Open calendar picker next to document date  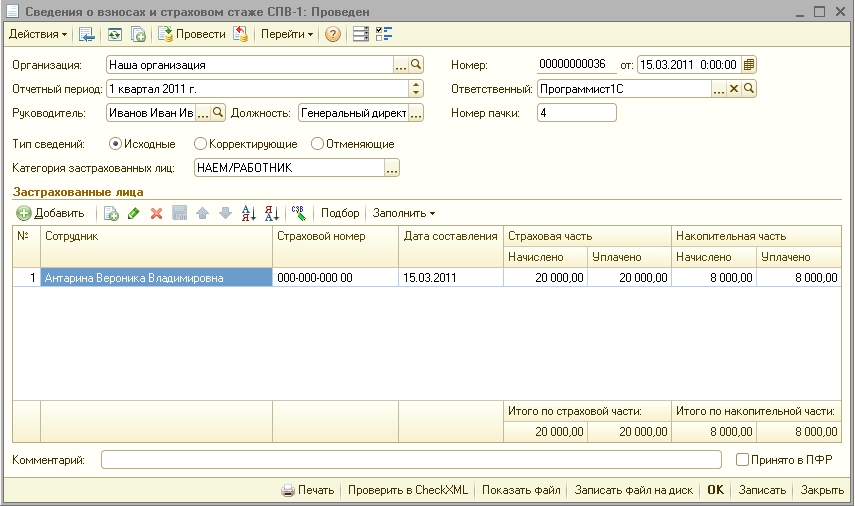[749, 65]
